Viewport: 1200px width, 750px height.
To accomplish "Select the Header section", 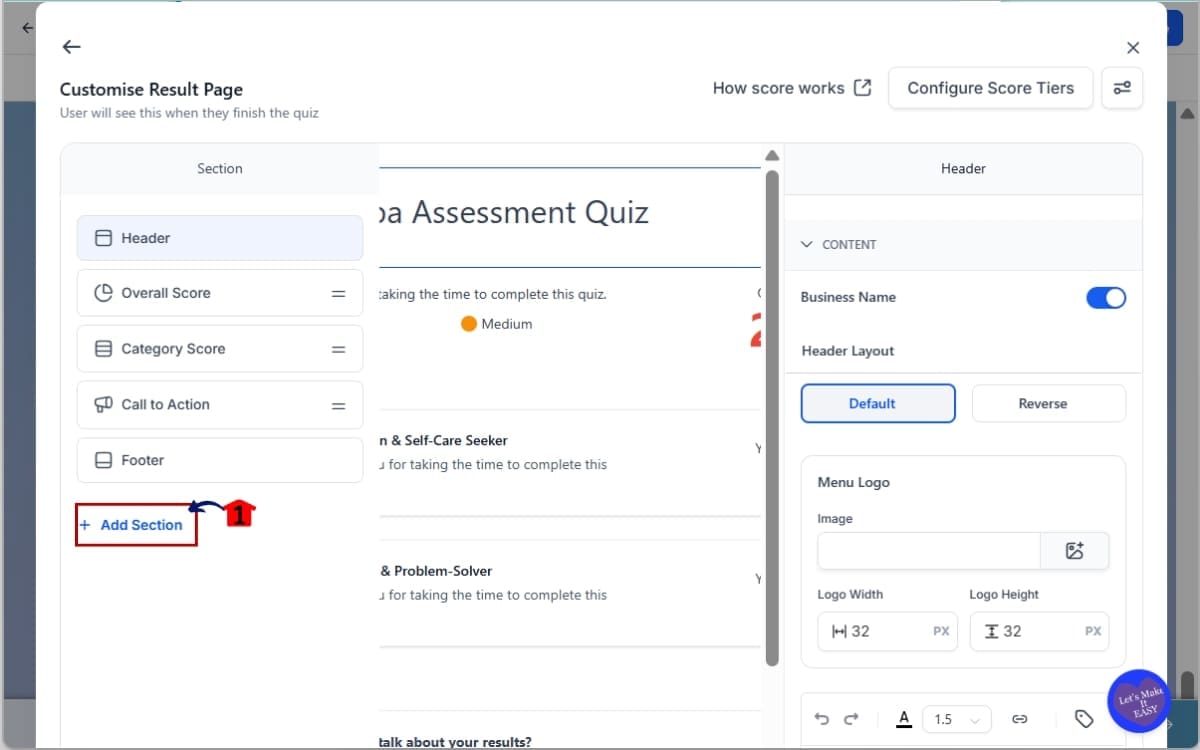I will coord(220,238).
